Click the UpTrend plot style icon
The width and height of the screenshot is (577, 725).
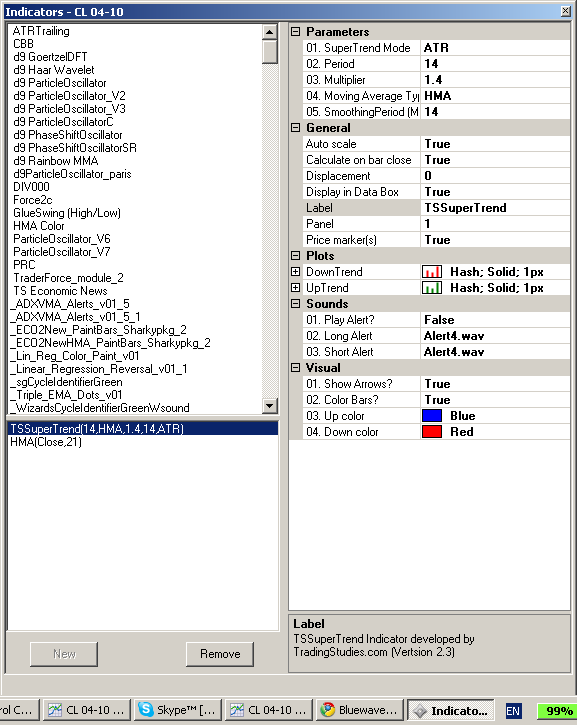click(432, 288)
